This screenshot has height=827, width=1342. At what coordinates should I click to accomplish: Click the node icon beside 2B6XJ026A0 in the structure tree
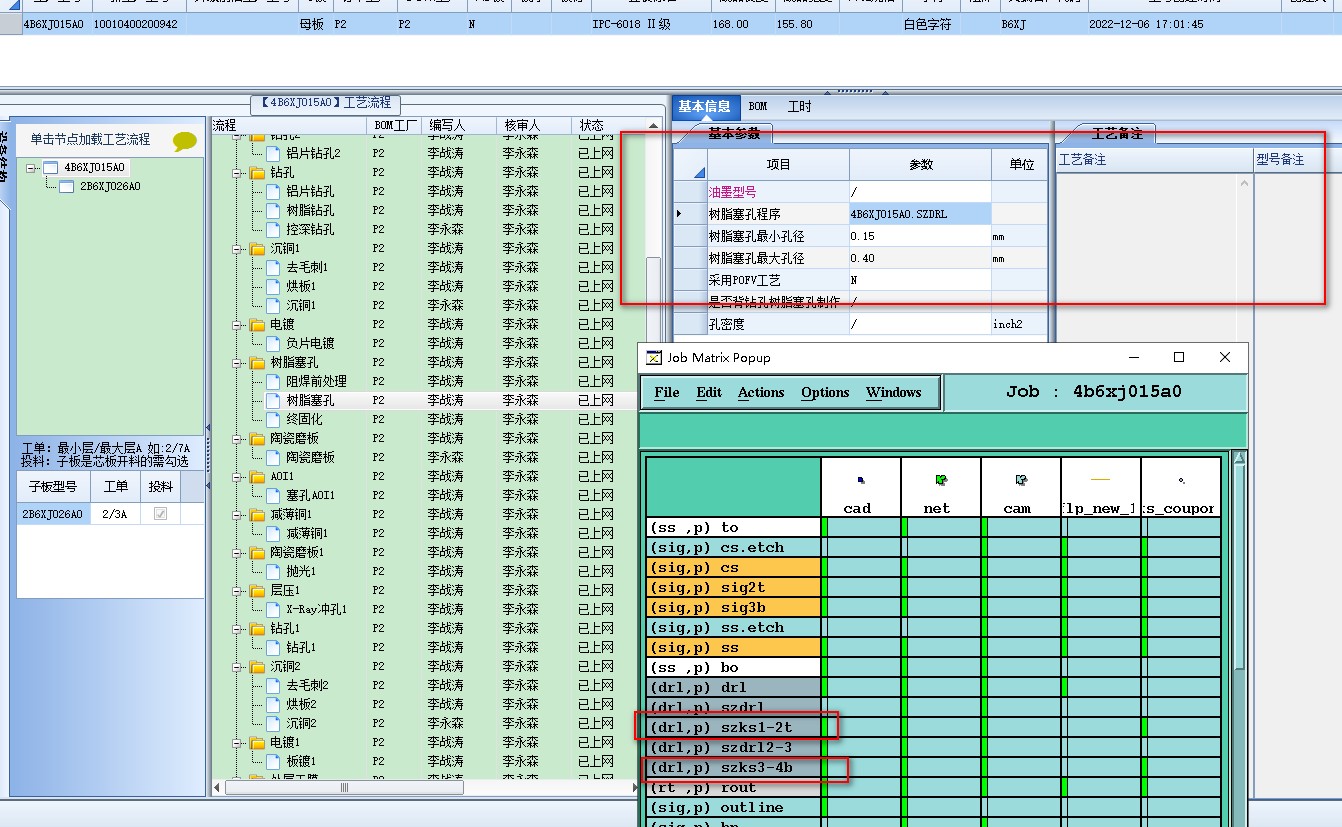pos(66,187)
